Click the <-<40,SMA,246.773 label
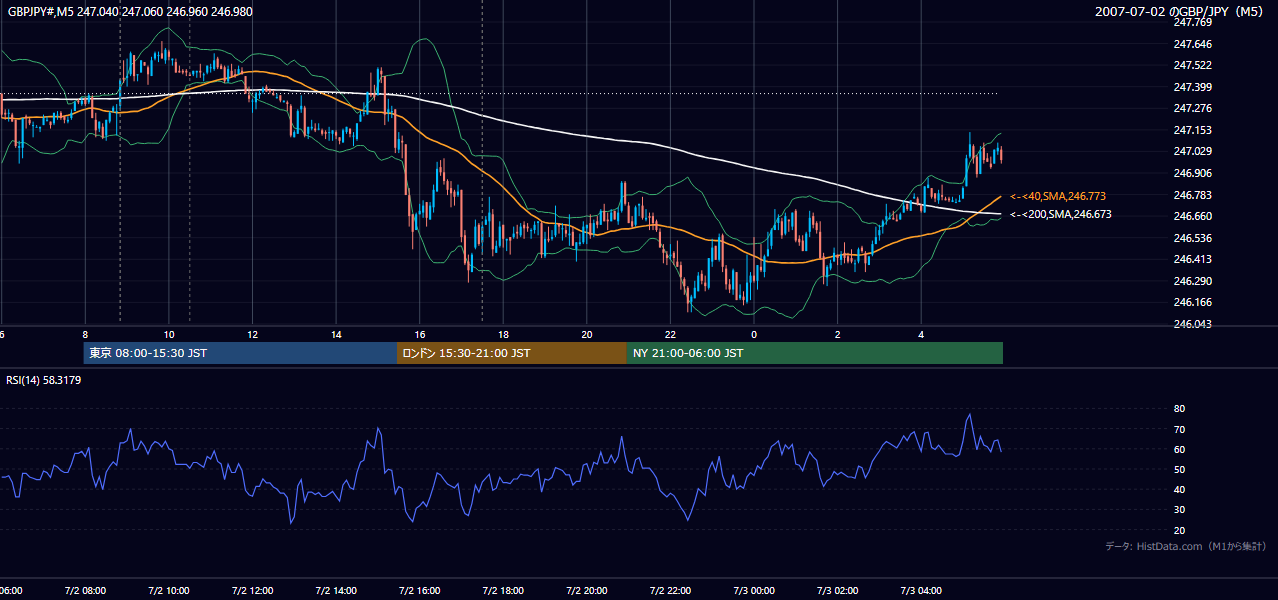 pos(1058,196)
